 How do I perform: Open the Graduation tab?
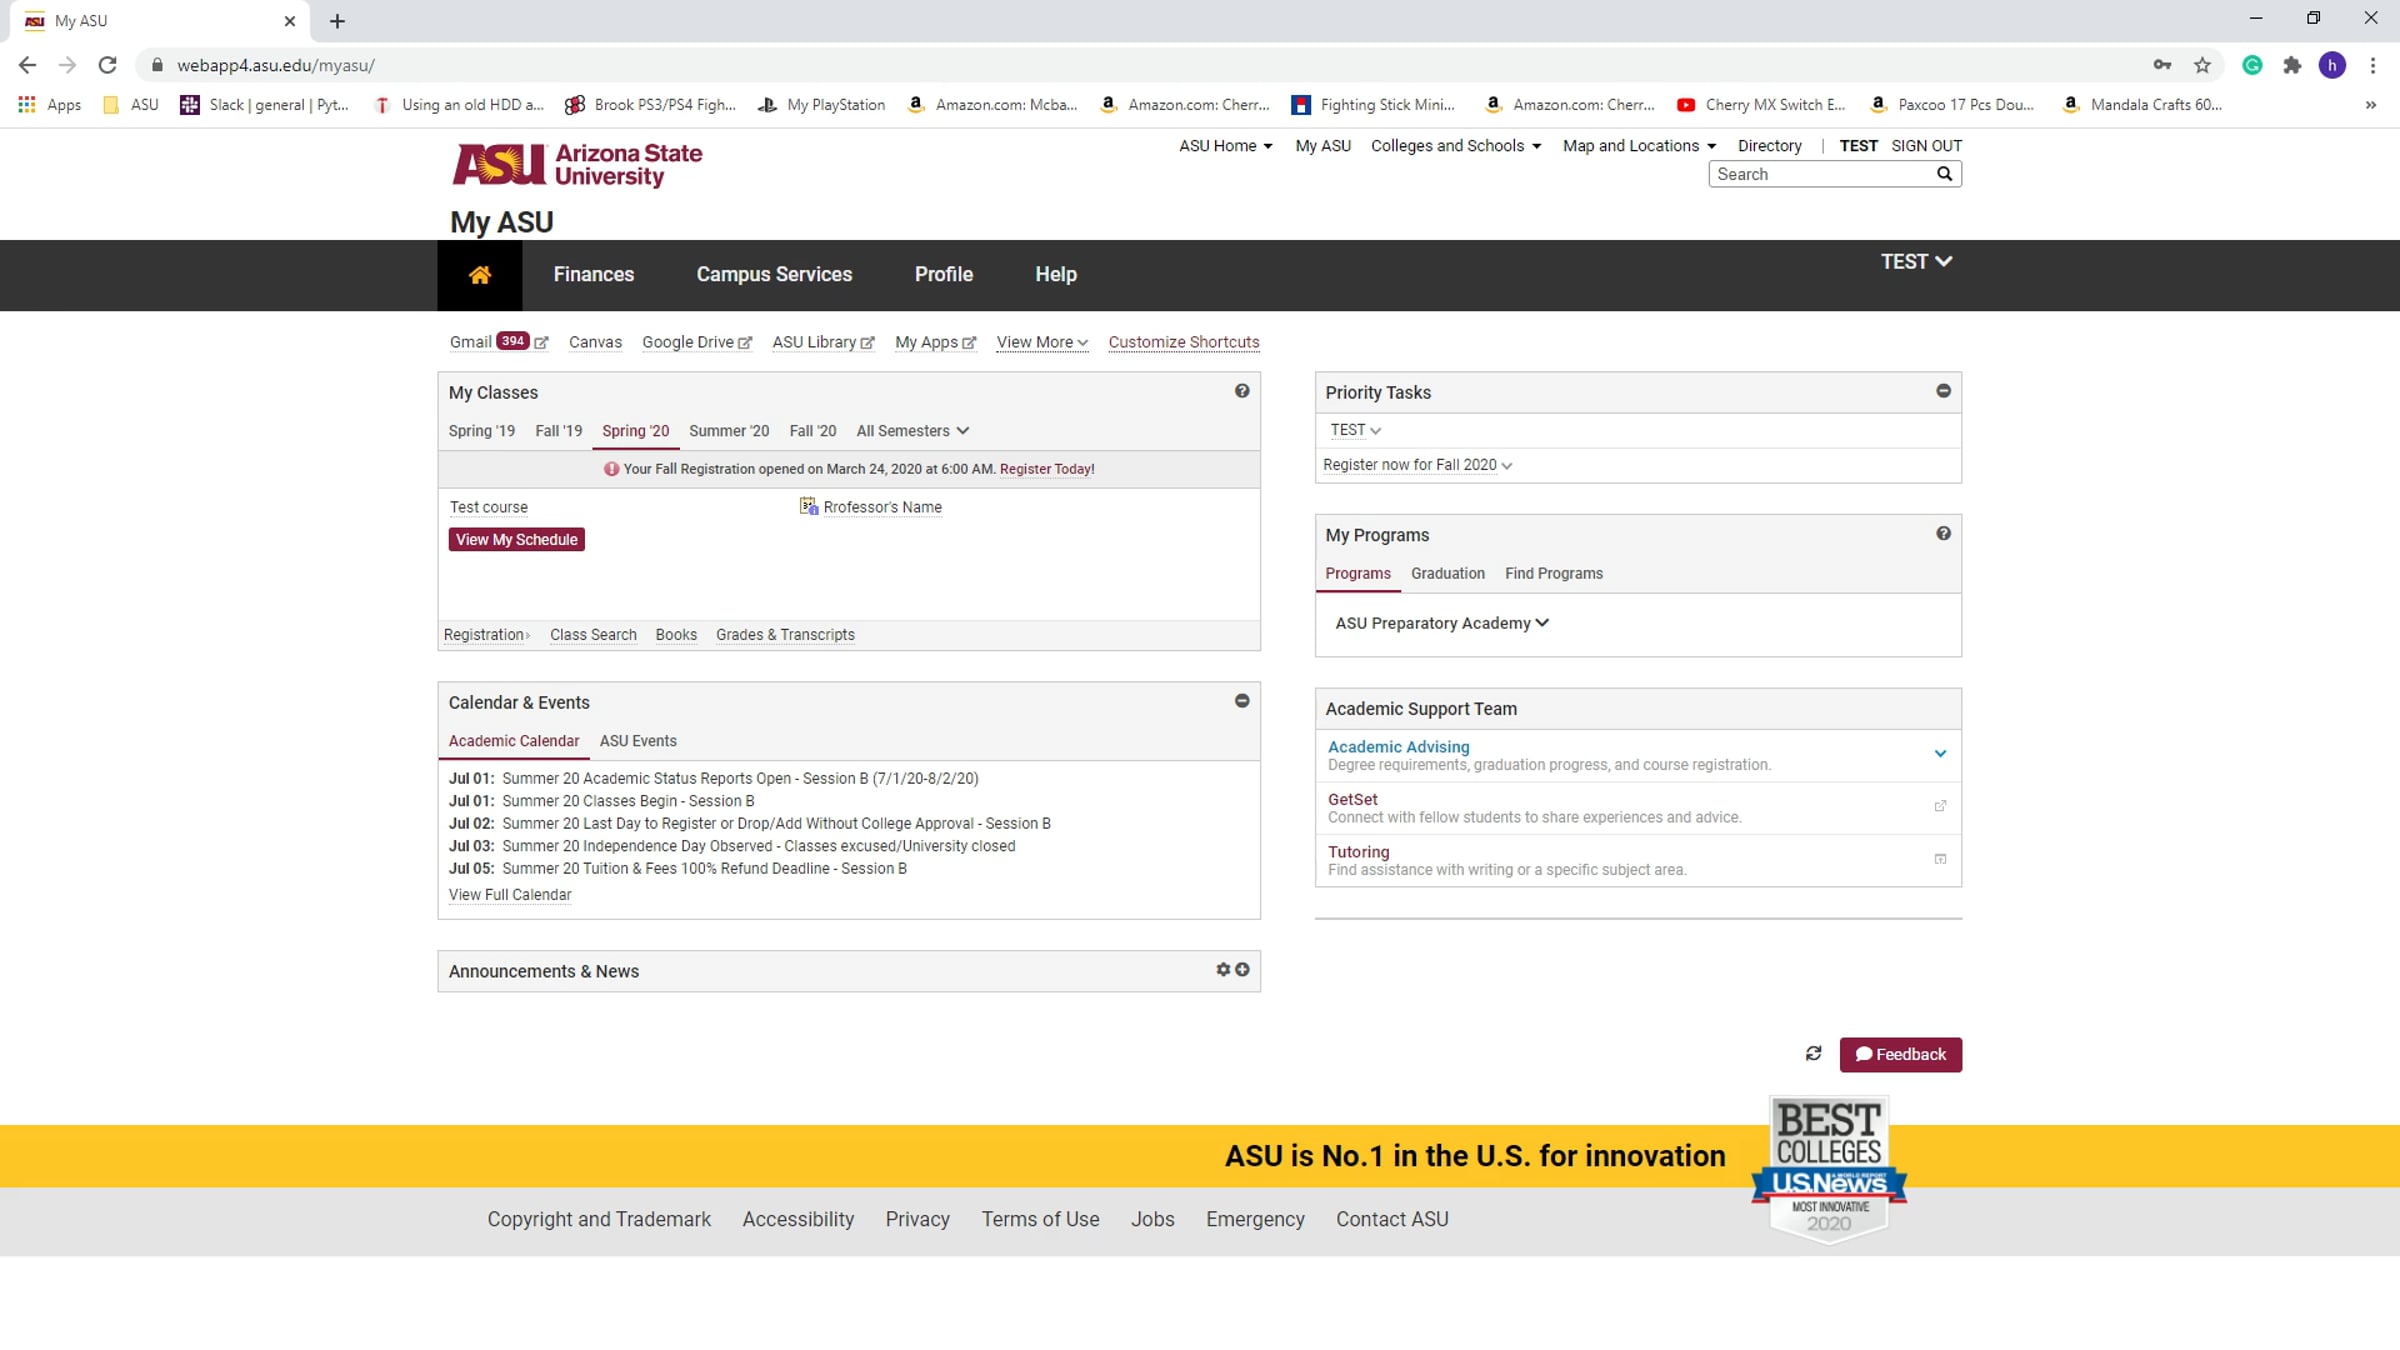point(1448,574)
